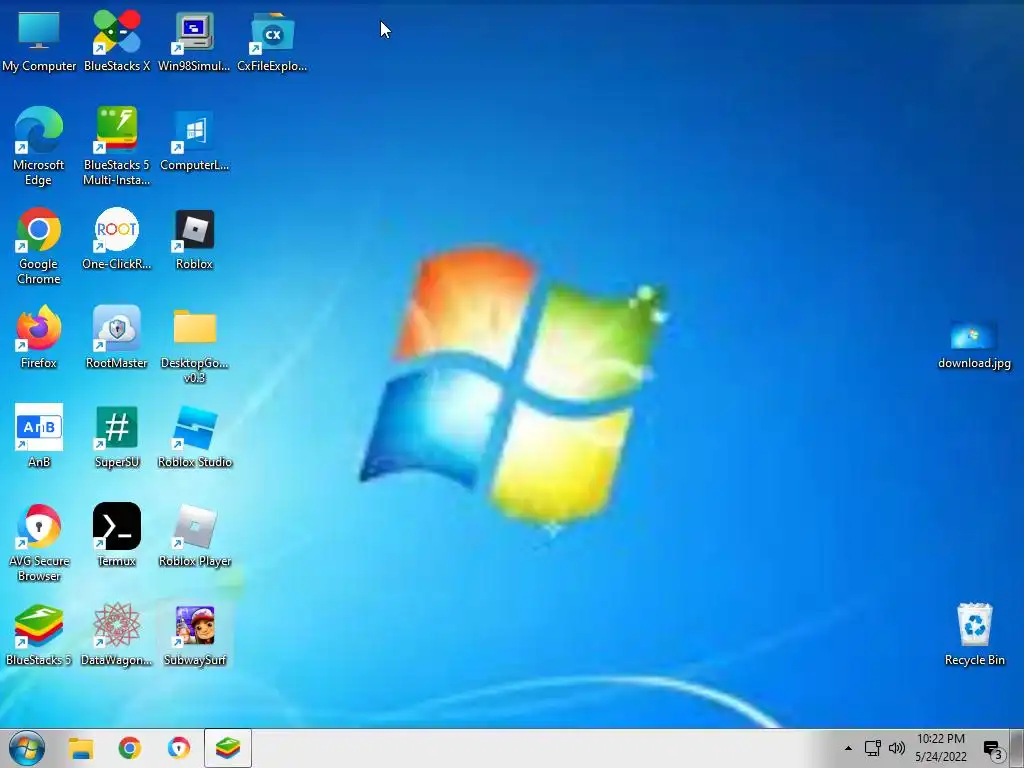Open Firefox from the desktop
Image resolution: width=1024 pixels, height=768 pixels.
coord(39,338)
